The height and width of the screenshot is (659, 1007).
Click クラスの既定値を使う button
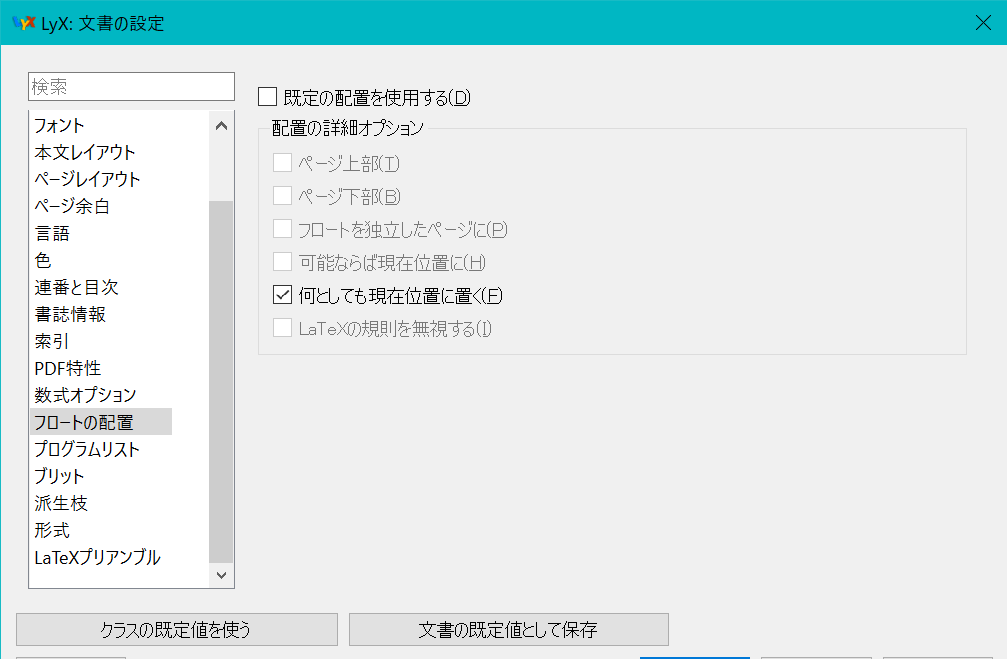coord(177,629)
